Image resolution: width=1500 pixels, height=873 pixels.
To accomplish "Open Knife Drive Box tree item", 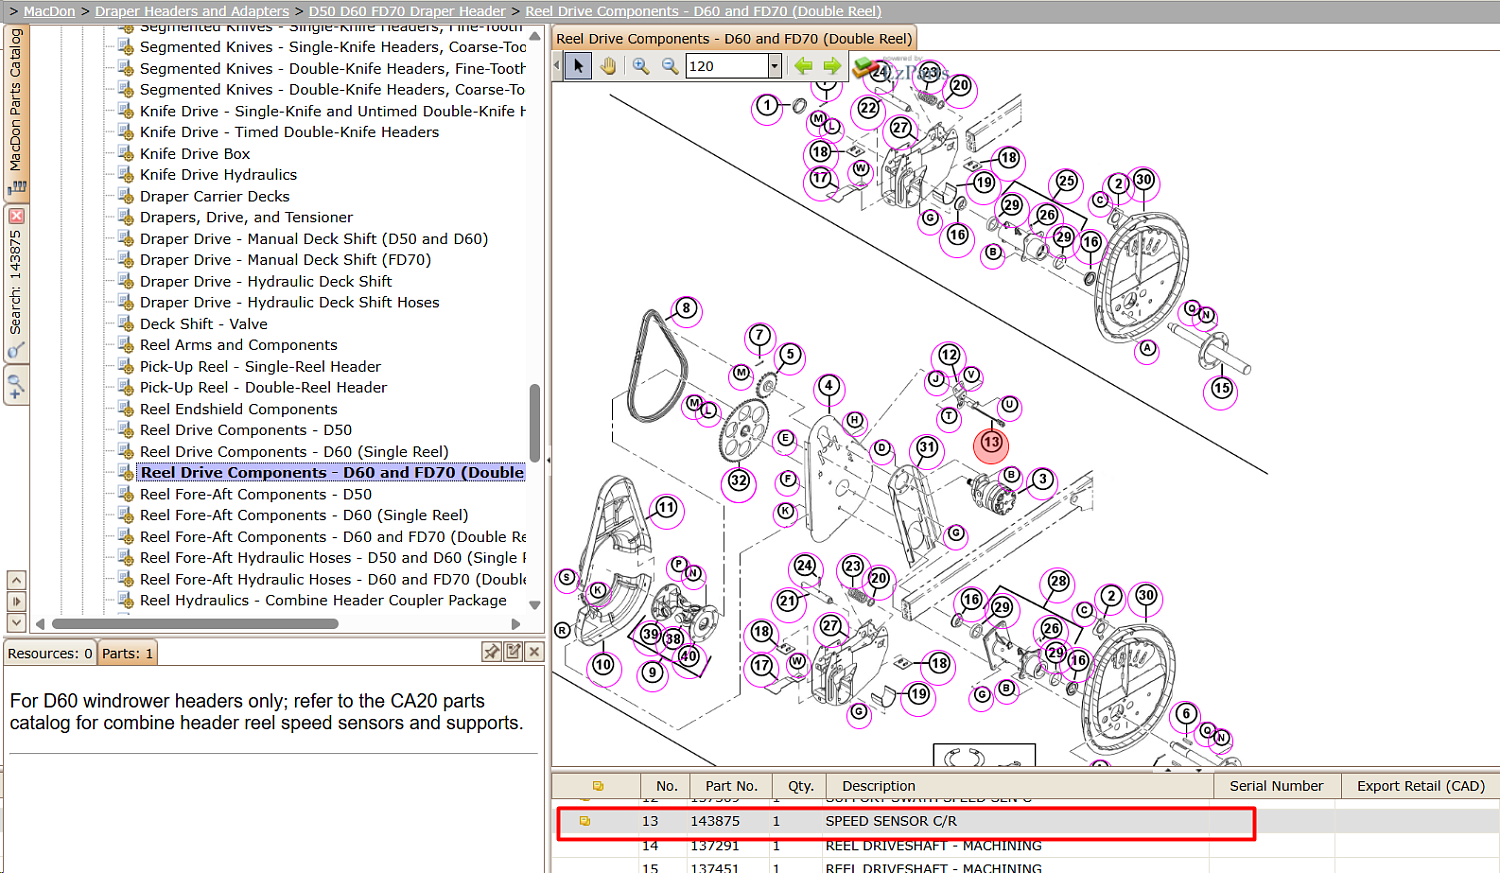I will pyautogui.click(x=195, y=154).
